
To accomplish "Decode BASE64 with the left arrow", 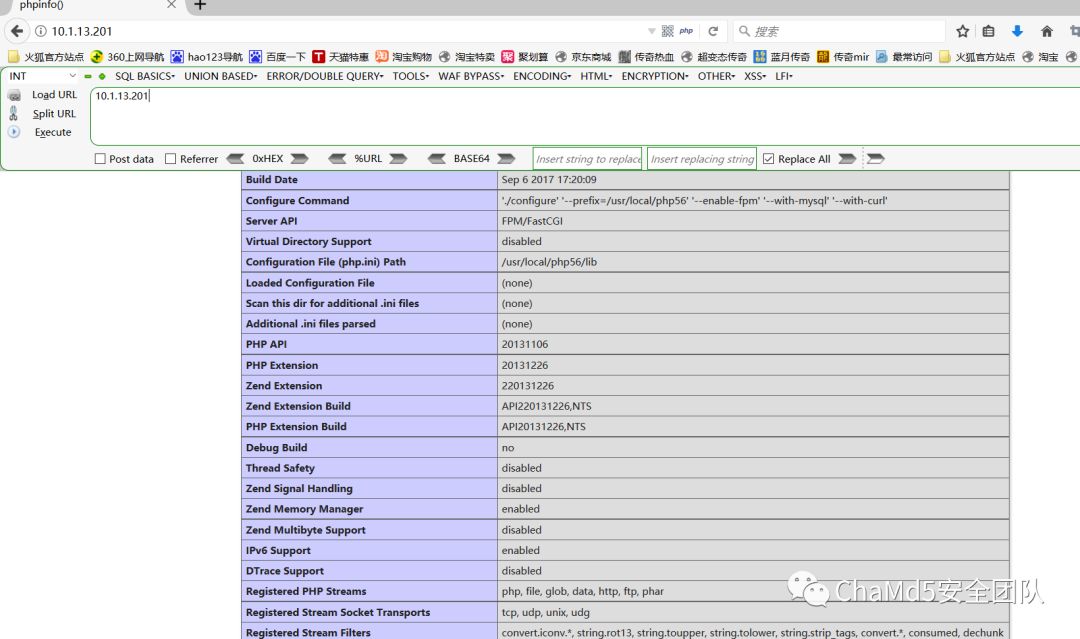I will 437,158.
